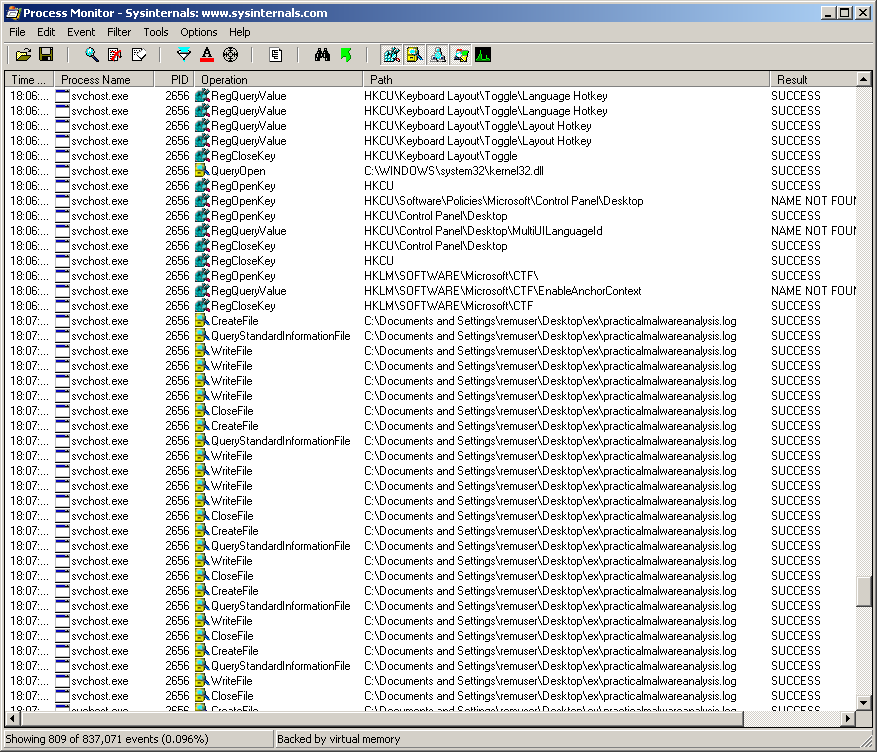Click NAME NOT FOUND result on MultiUILanguageId row
Screen dimensions: 877x752
coord(813,231)
